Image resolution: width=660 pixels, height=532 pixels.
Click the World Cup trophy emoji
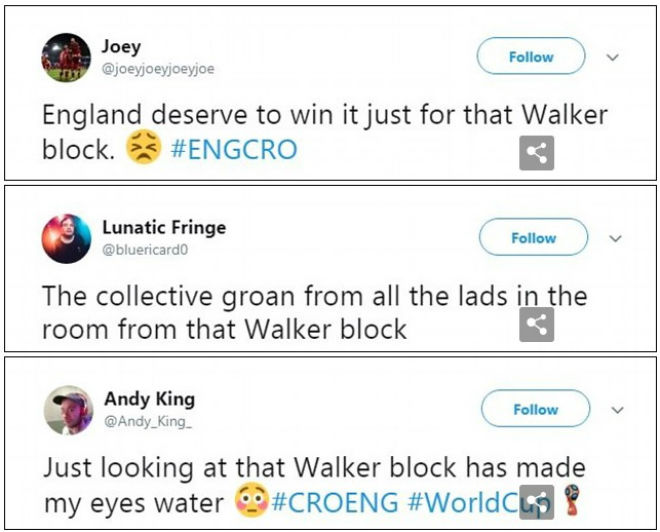point(572,500)
